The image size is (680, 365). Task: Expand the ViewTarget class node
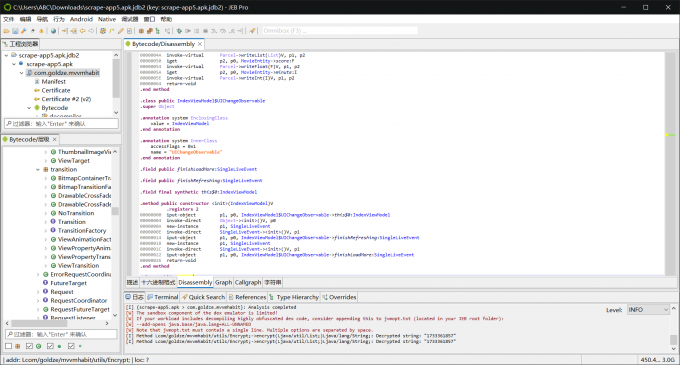[46, 161]
